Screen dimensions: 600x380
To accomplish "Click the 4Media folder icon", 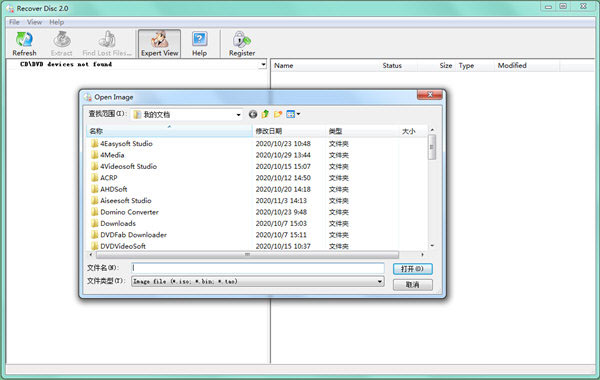I will point(95,155).
